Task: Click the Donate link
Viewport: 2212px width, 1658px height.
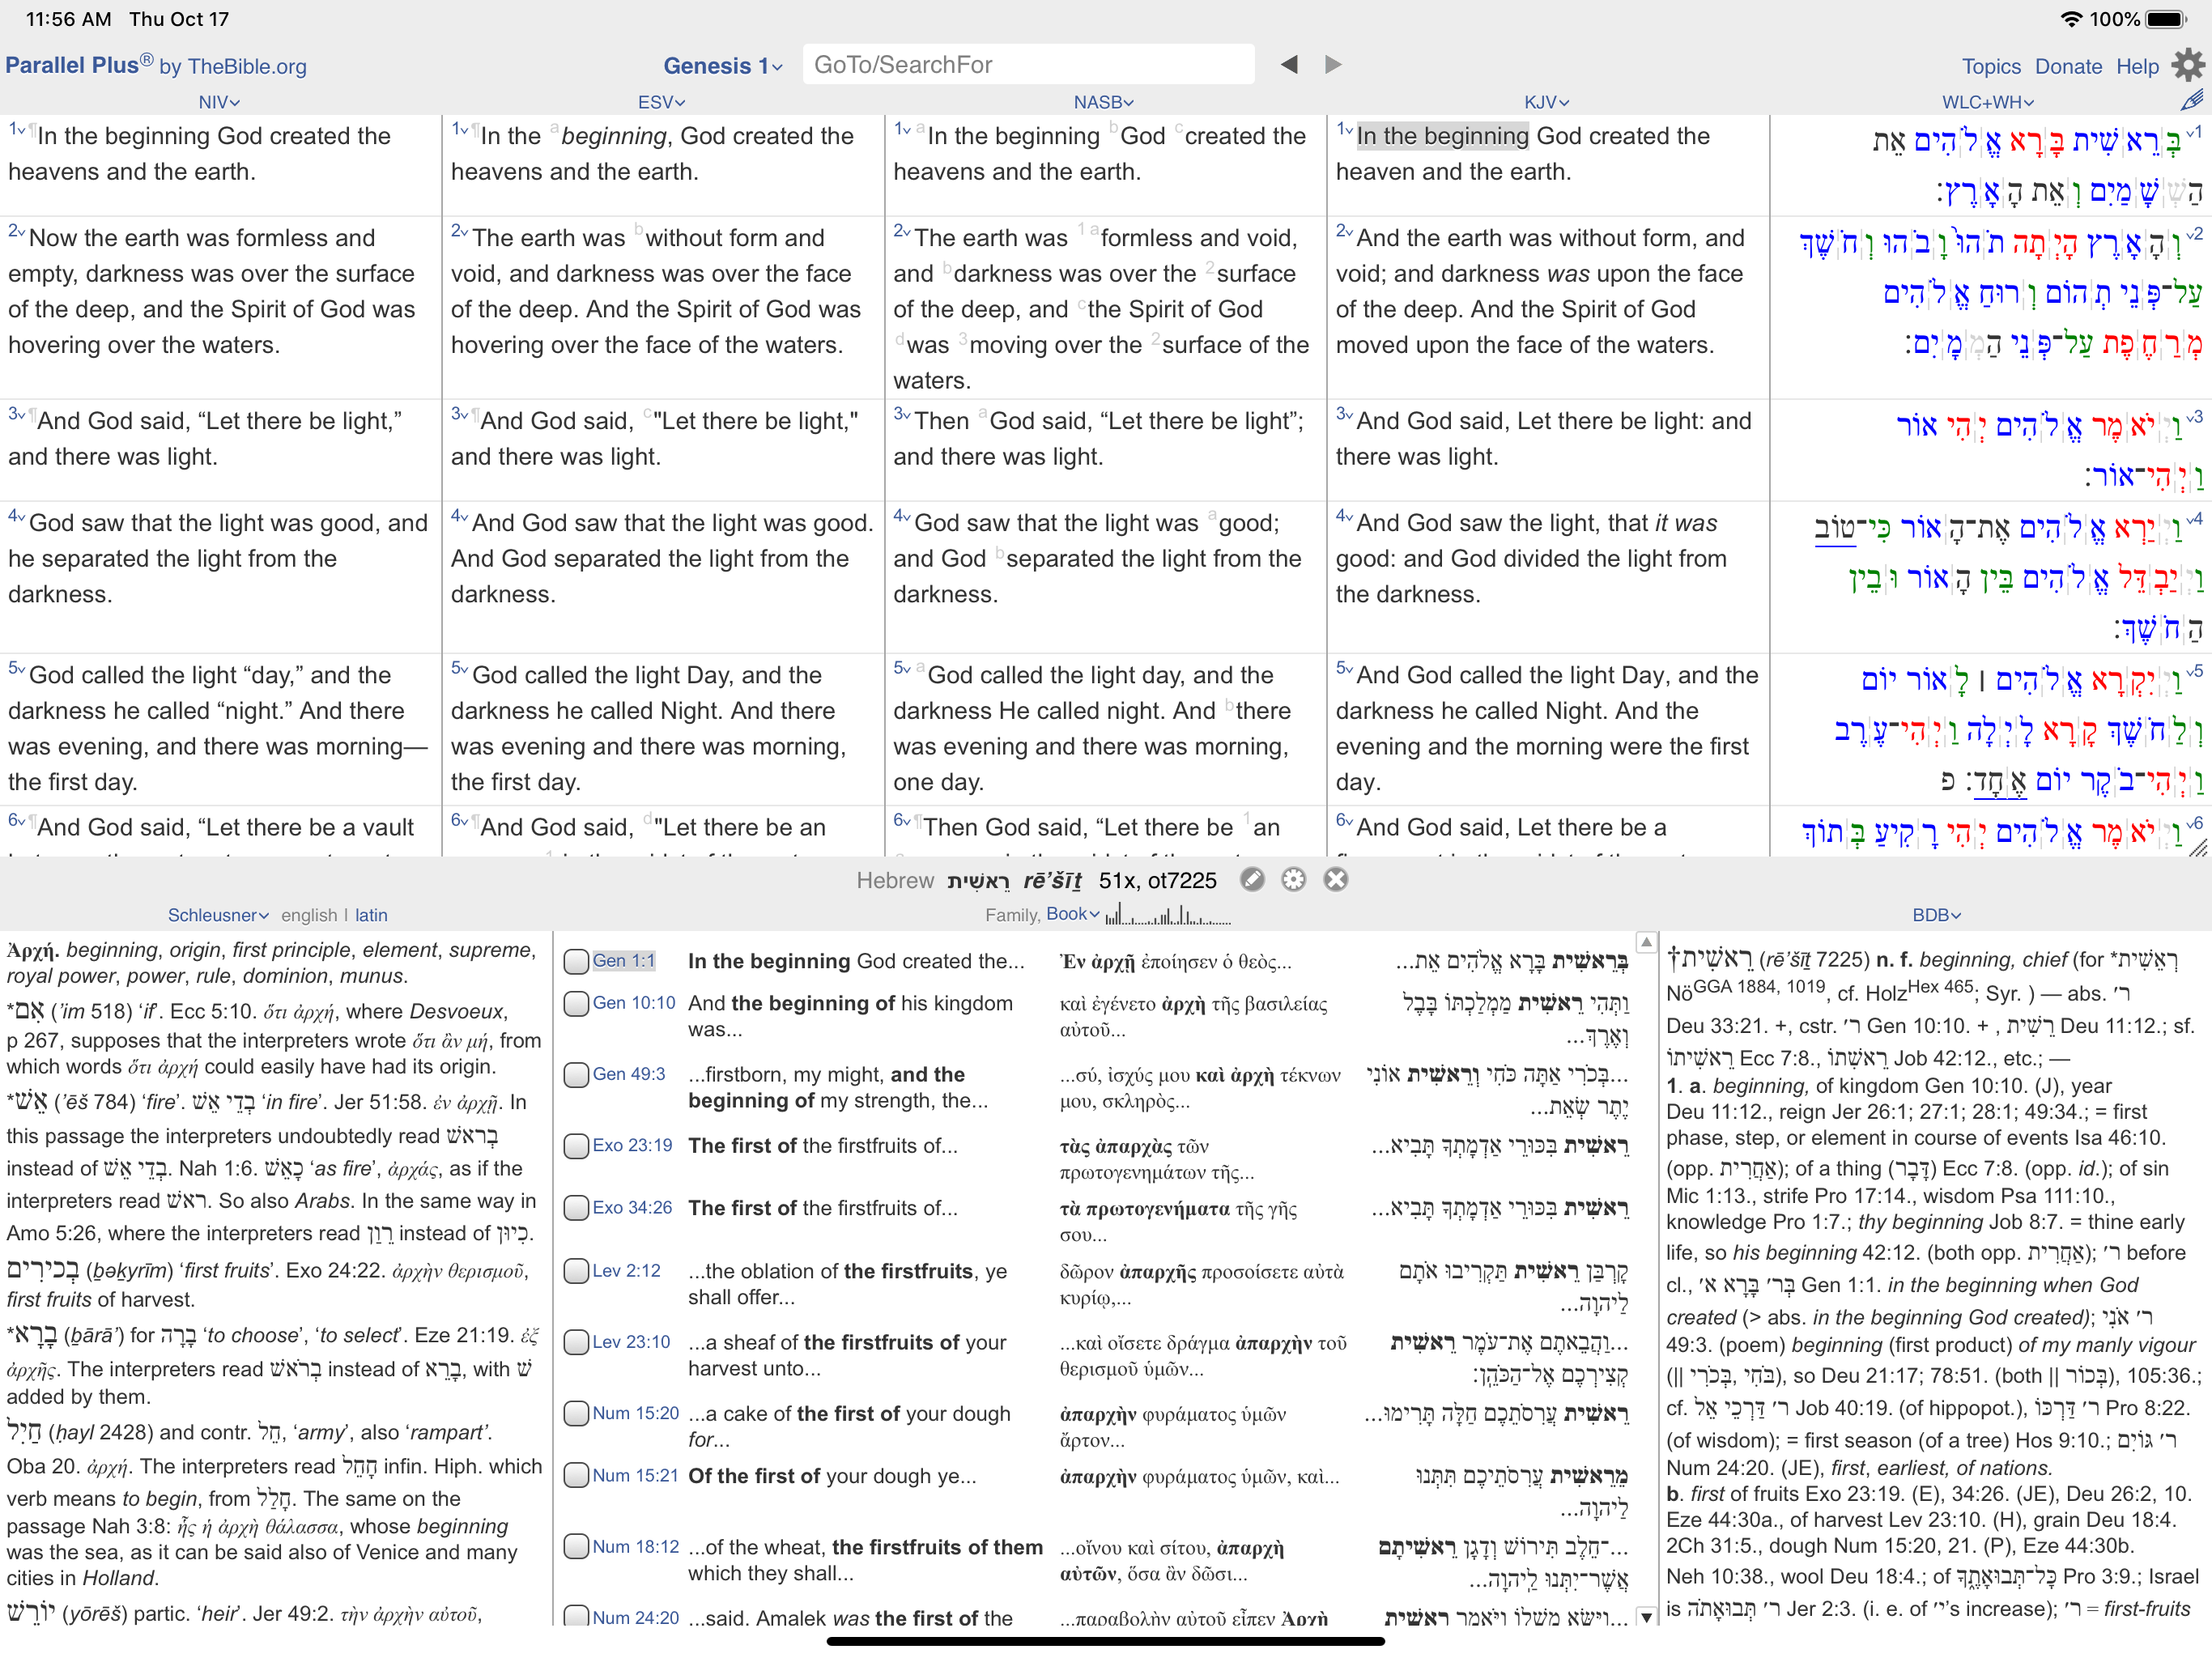Action: coord(2068,66)
